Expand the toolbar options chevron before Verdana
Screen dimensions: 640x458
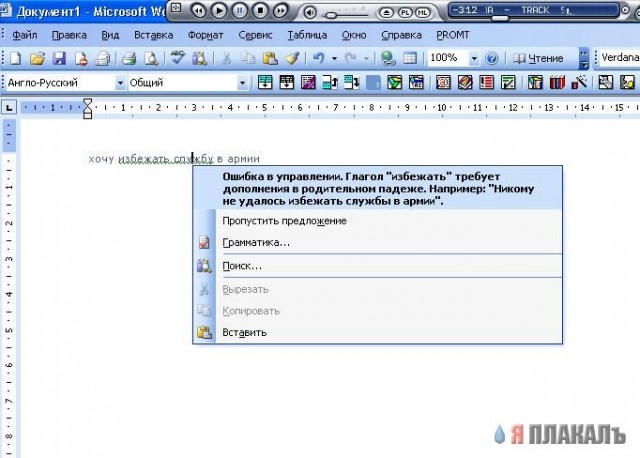(x=584, y=58)
